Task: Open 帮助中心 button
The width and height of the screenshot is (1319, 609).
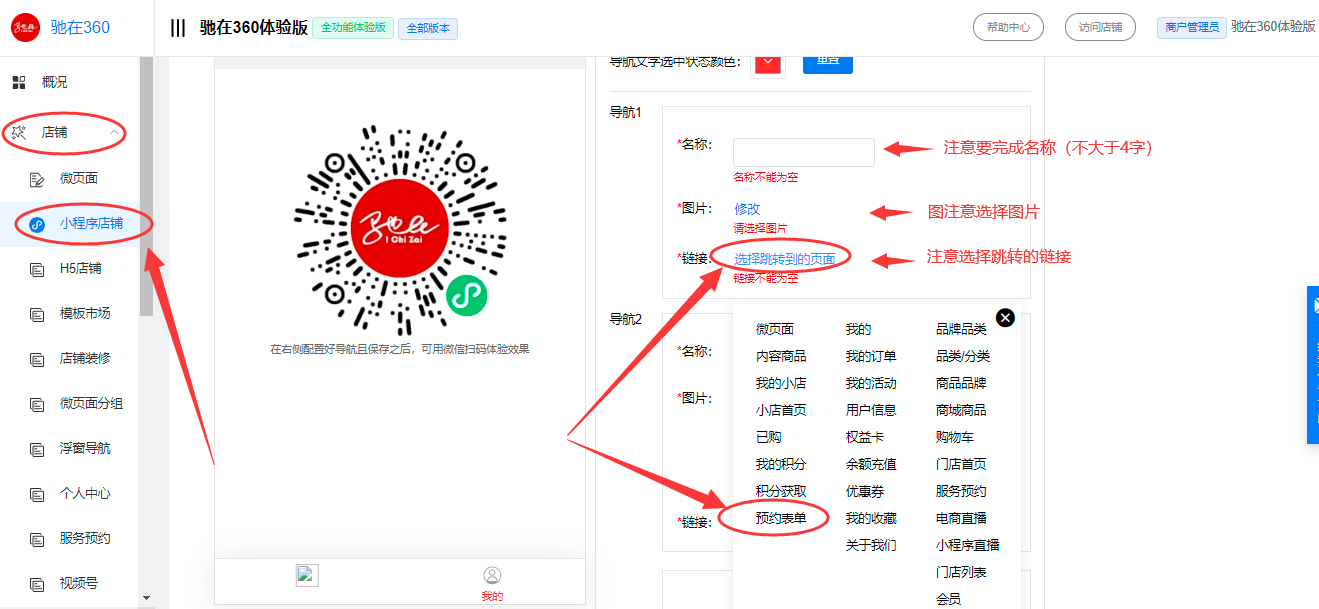Action: click(1008, 27)
